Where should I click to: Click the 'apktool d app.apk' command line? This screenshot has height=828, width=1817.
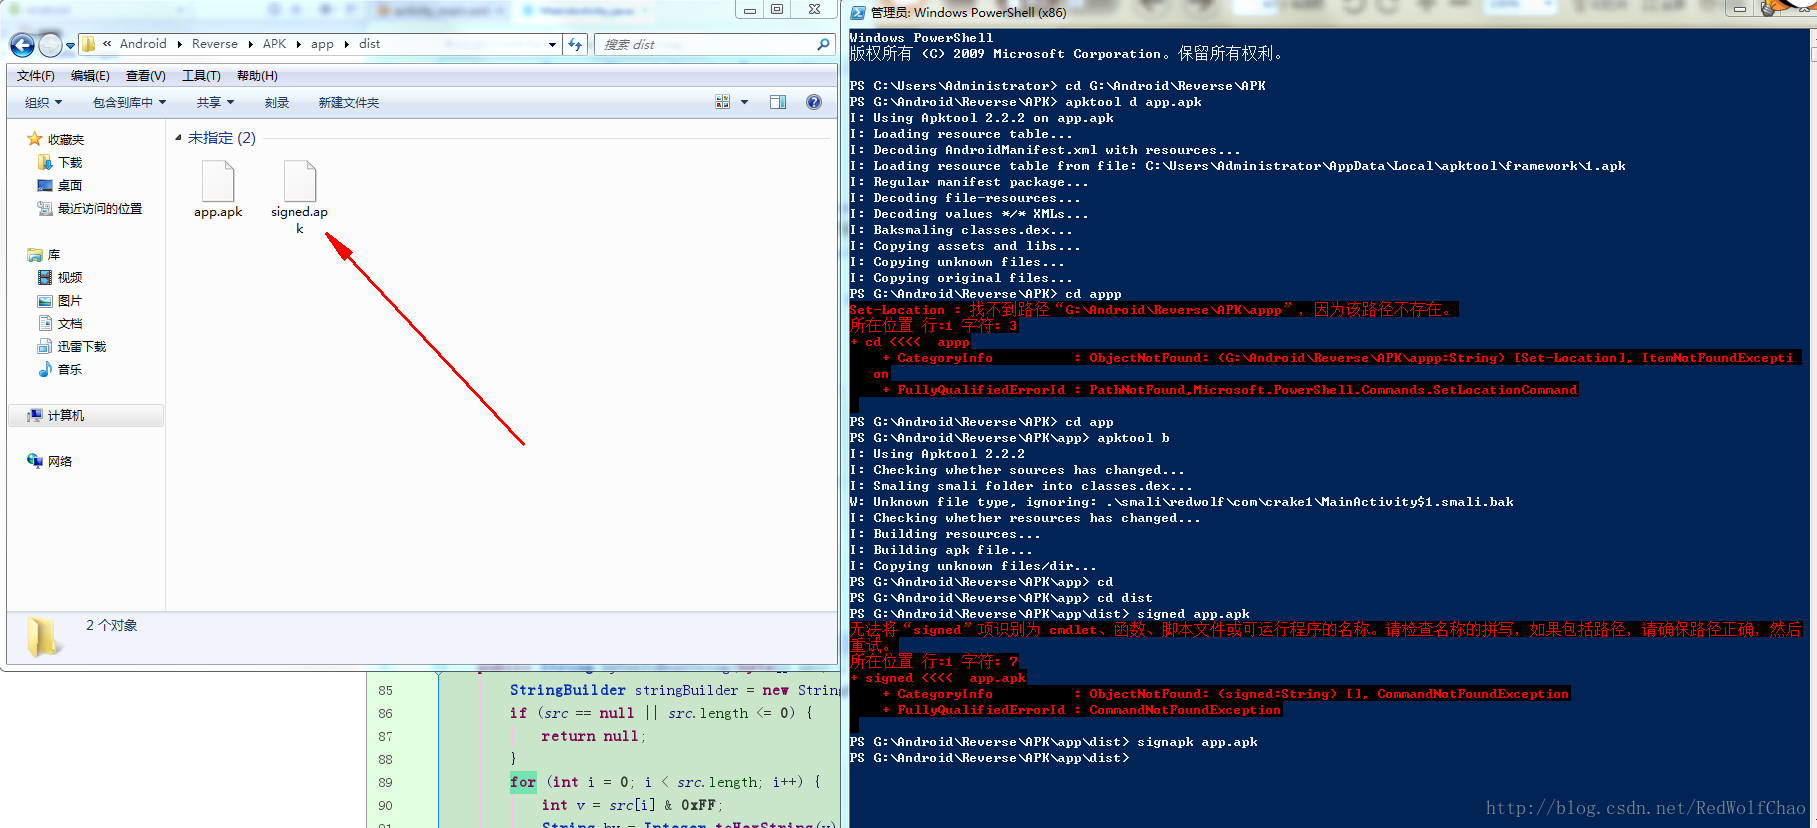point(1133,102)
